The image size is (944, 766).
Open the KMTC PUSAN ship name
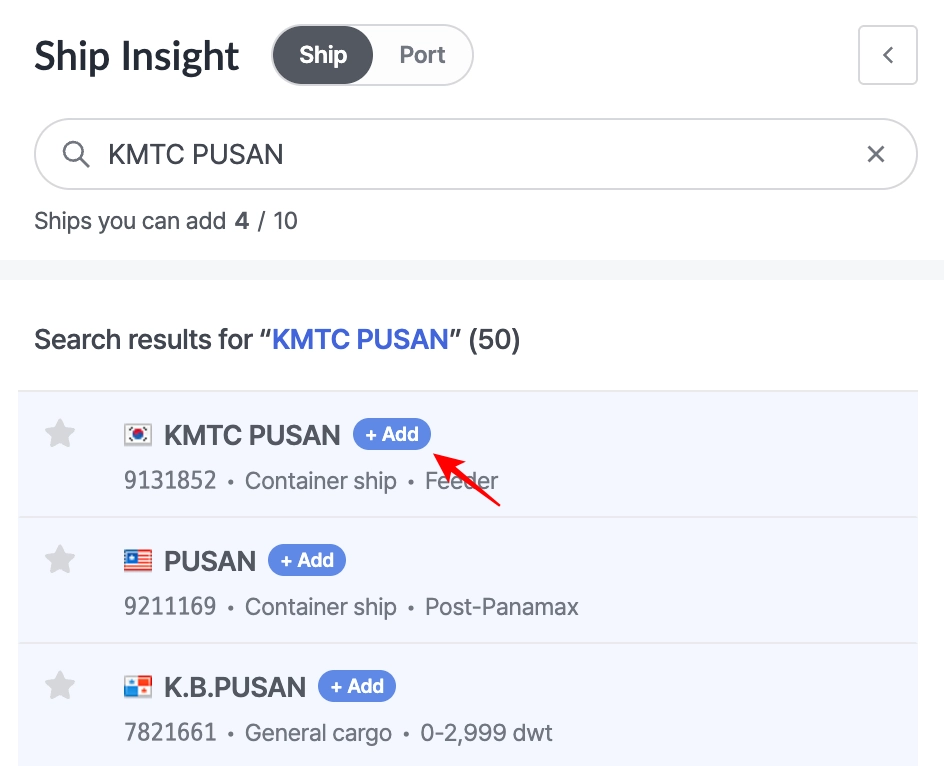pos(252,436)
